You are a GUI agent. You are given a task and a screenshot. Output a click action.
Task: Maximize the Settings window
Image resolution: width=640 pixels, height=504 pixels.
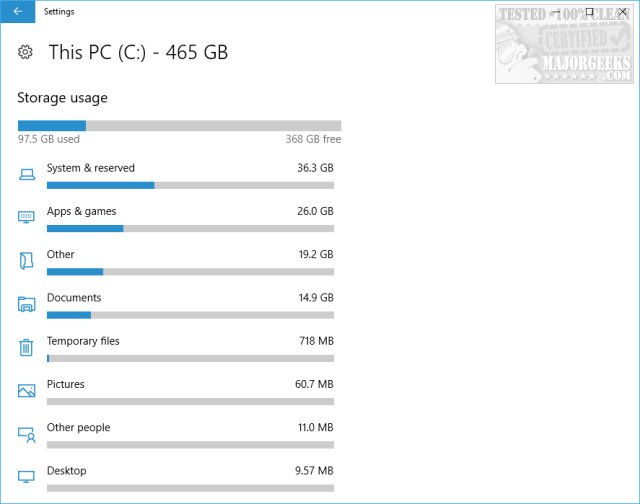(589, 12)
